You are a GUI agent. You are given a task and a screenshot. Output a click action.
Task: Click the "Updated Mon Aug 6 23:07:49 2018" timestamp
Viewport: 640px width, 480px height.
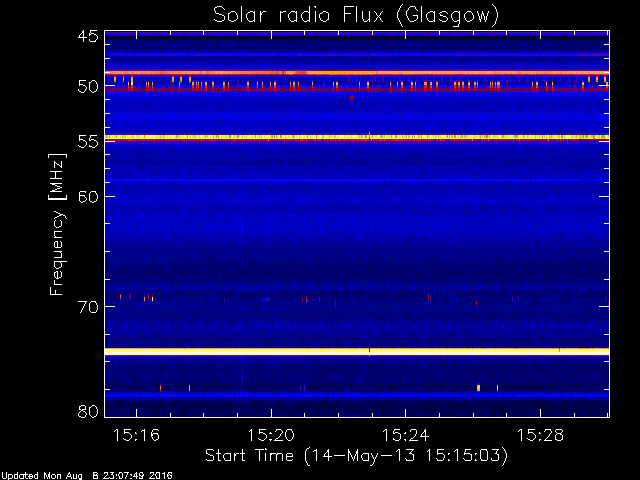point(87,476)
